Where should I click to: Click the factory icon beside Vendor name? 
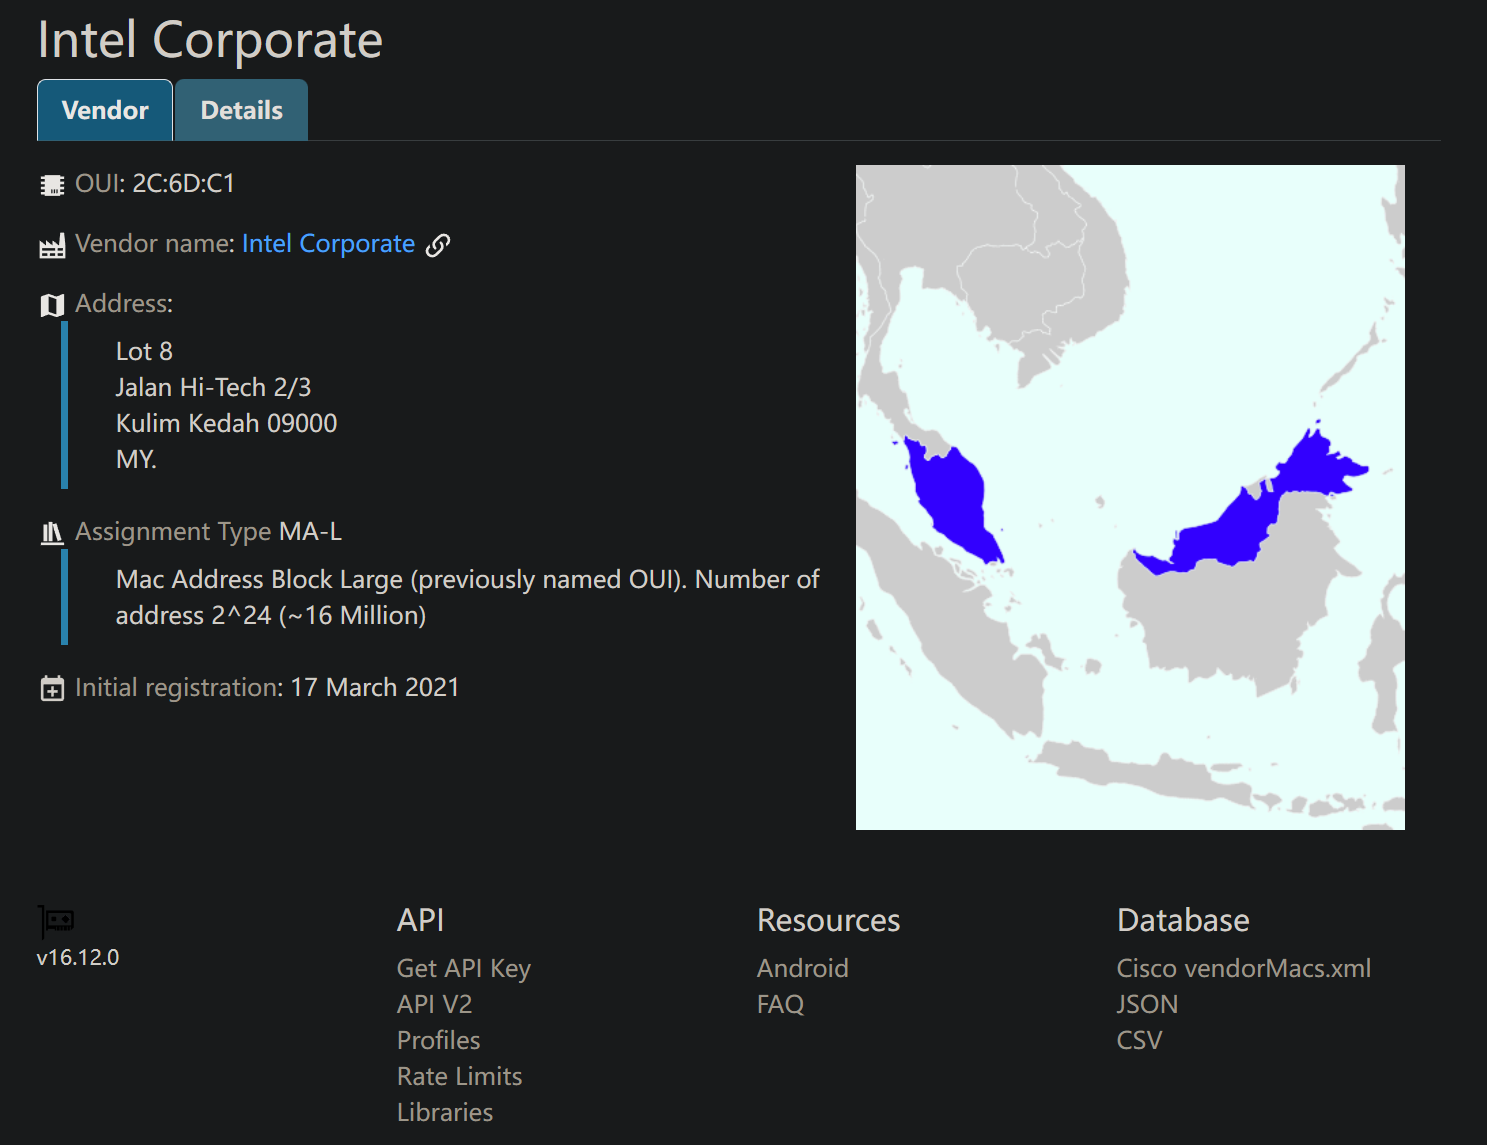click(x=52, y=245)
